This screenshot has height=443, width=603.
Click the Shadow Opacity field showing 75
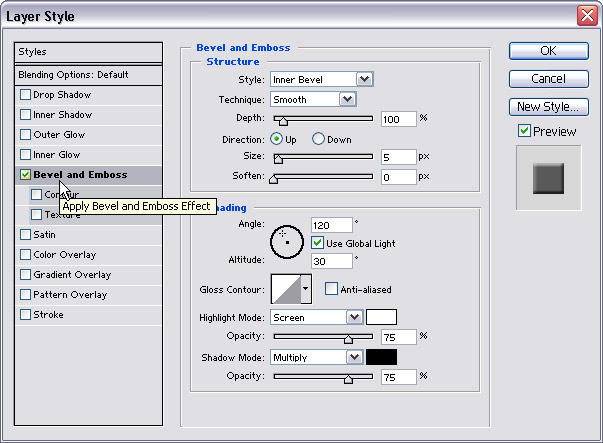pos(398,377)
